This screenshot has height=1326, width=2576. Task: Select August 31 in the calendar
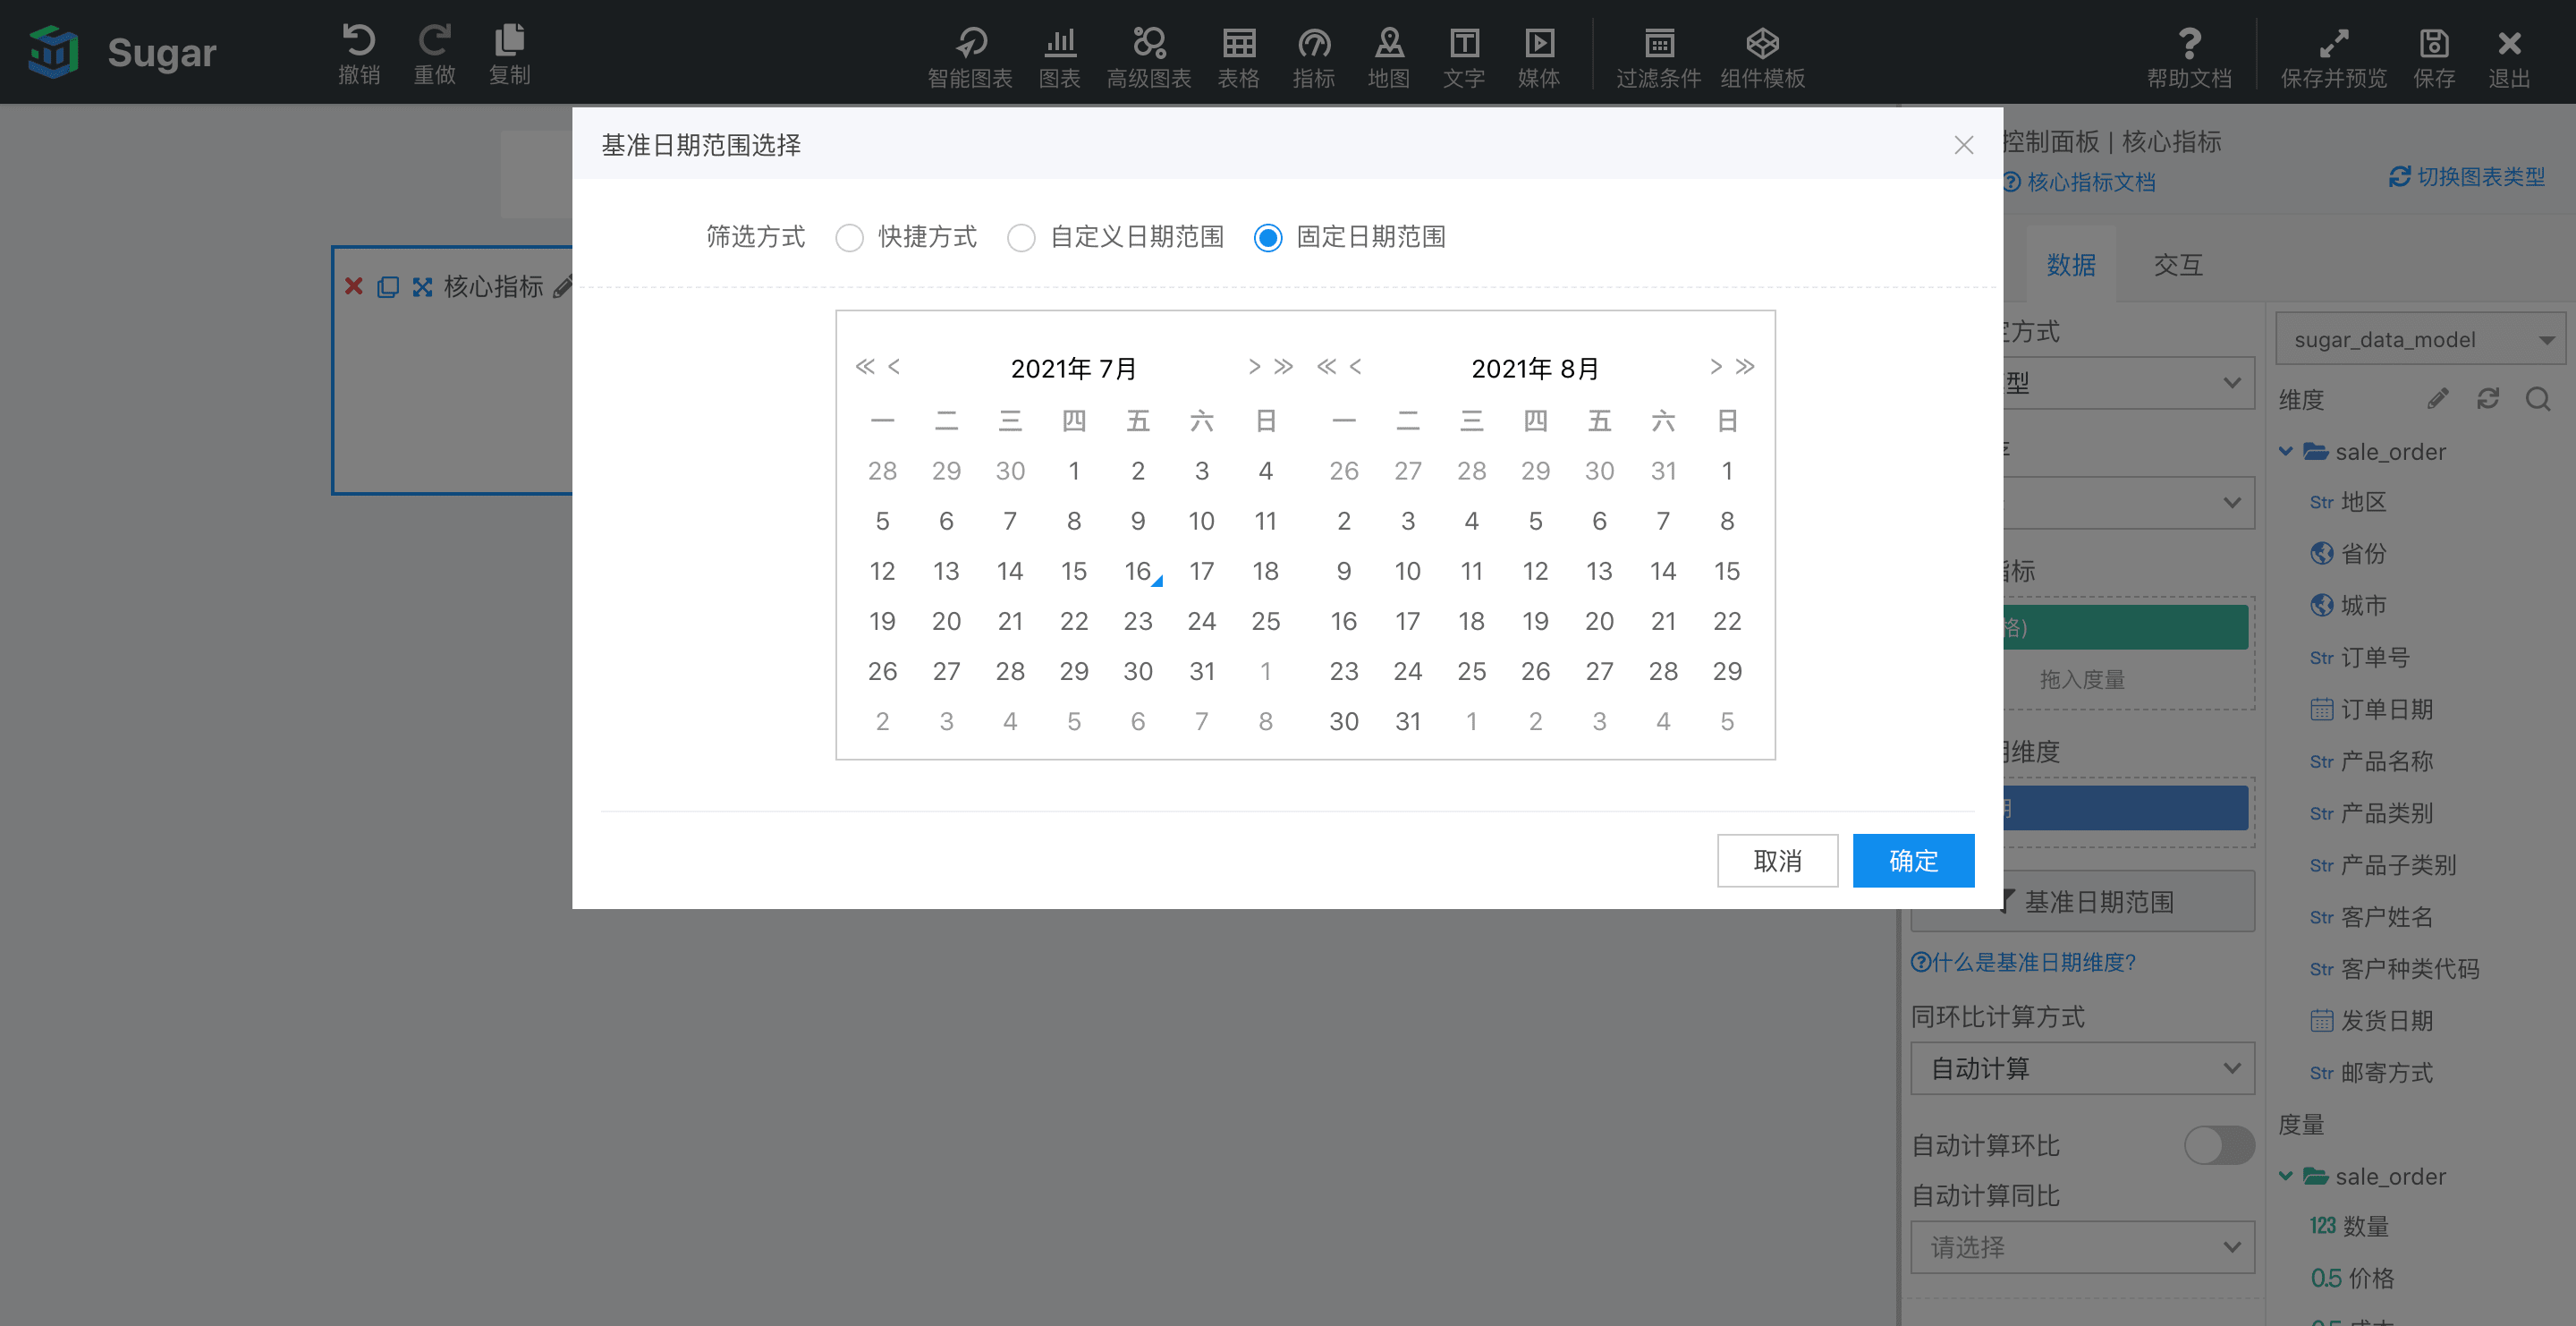pyautogui.click(x=1407, y=721)
